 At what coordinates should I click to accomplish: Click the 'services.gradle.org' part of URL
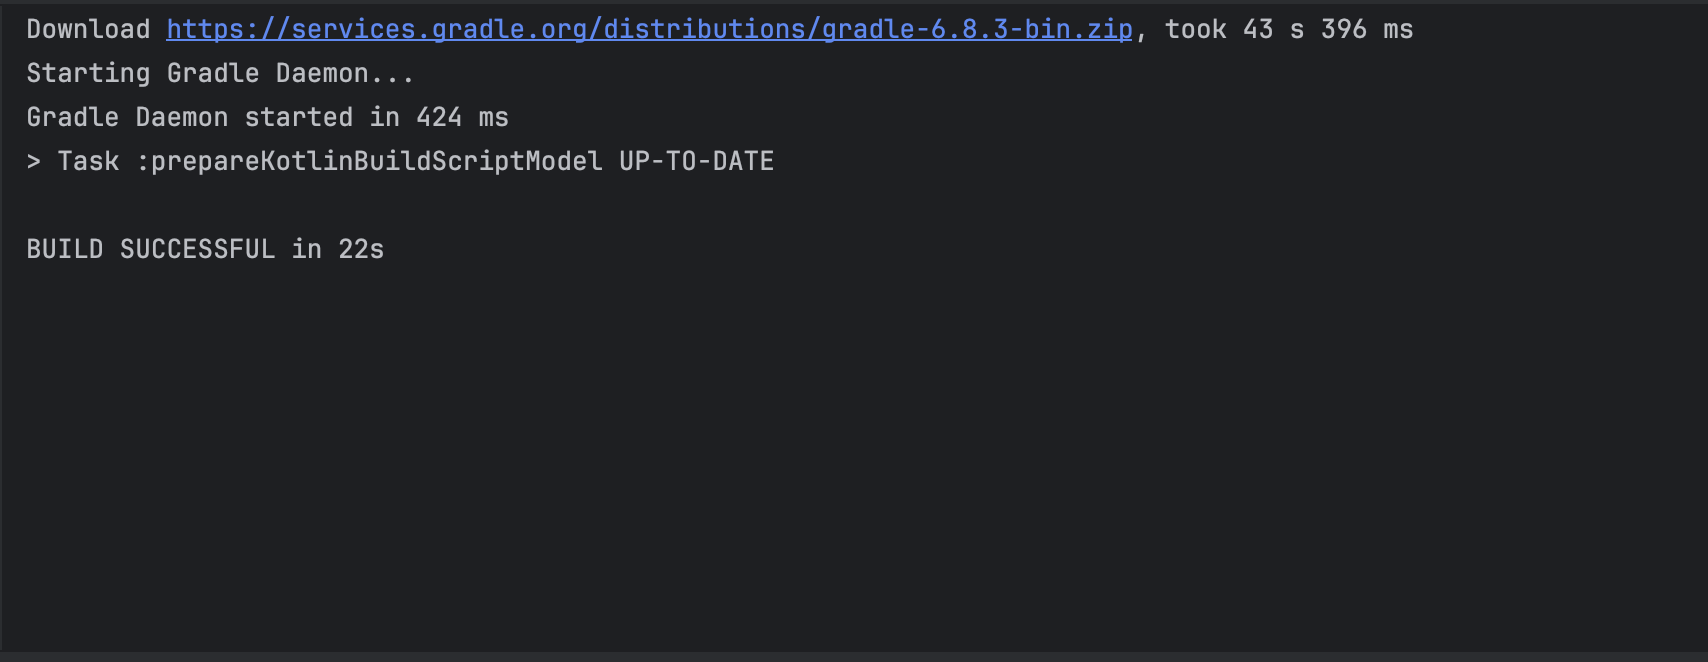click(x=439, y=30)
